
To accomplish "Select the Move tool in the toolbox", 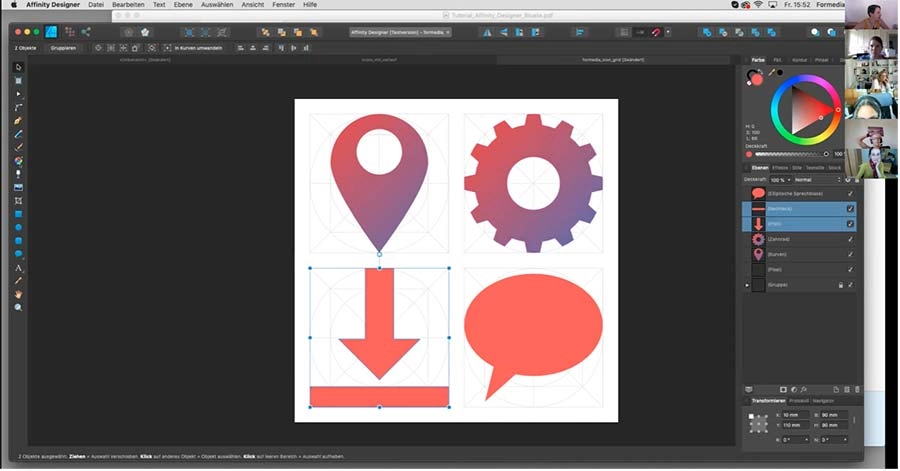I will point(18,67).
